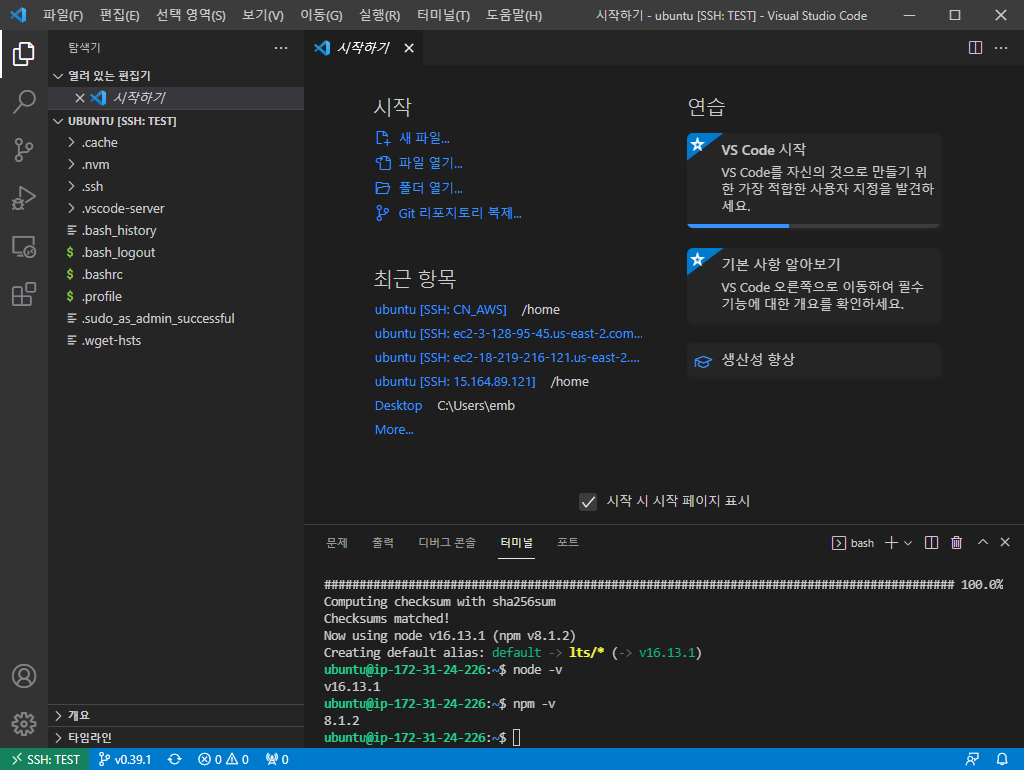Screen dimensions: 1024x770
Task: Kill terminal with trash icon
Action: pyautogui.click(x=956, y=543)
